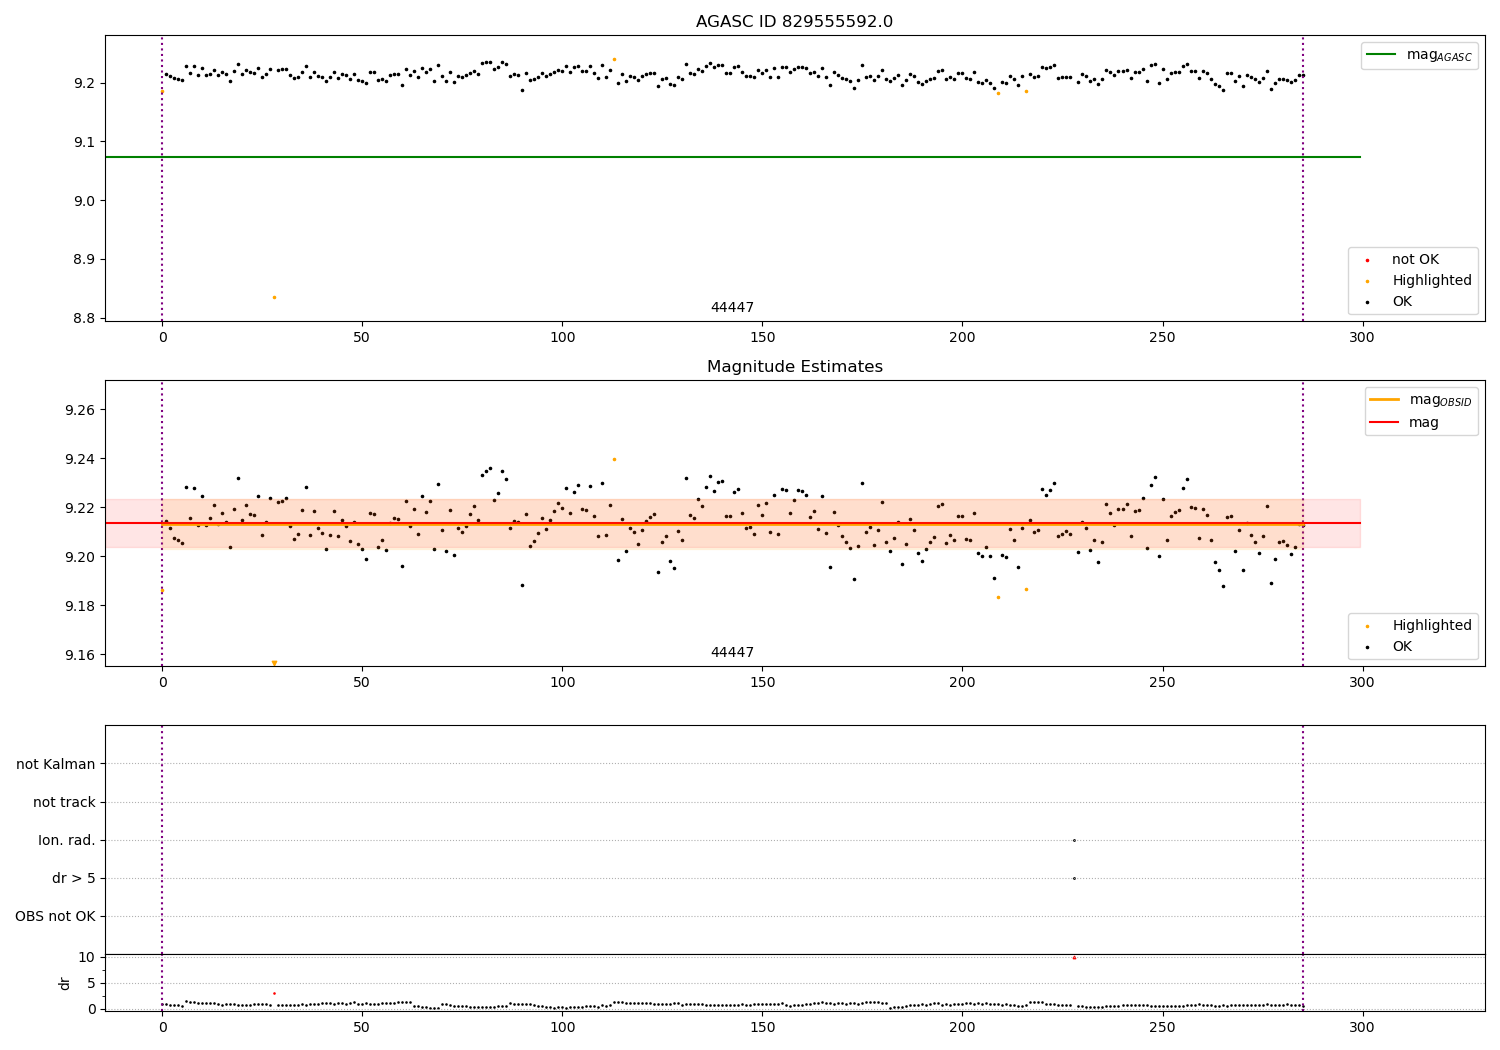Screen dimensions: 1500x1050
Task: Click the 'Magnitude Estimates' title
Action: [794, 367]
